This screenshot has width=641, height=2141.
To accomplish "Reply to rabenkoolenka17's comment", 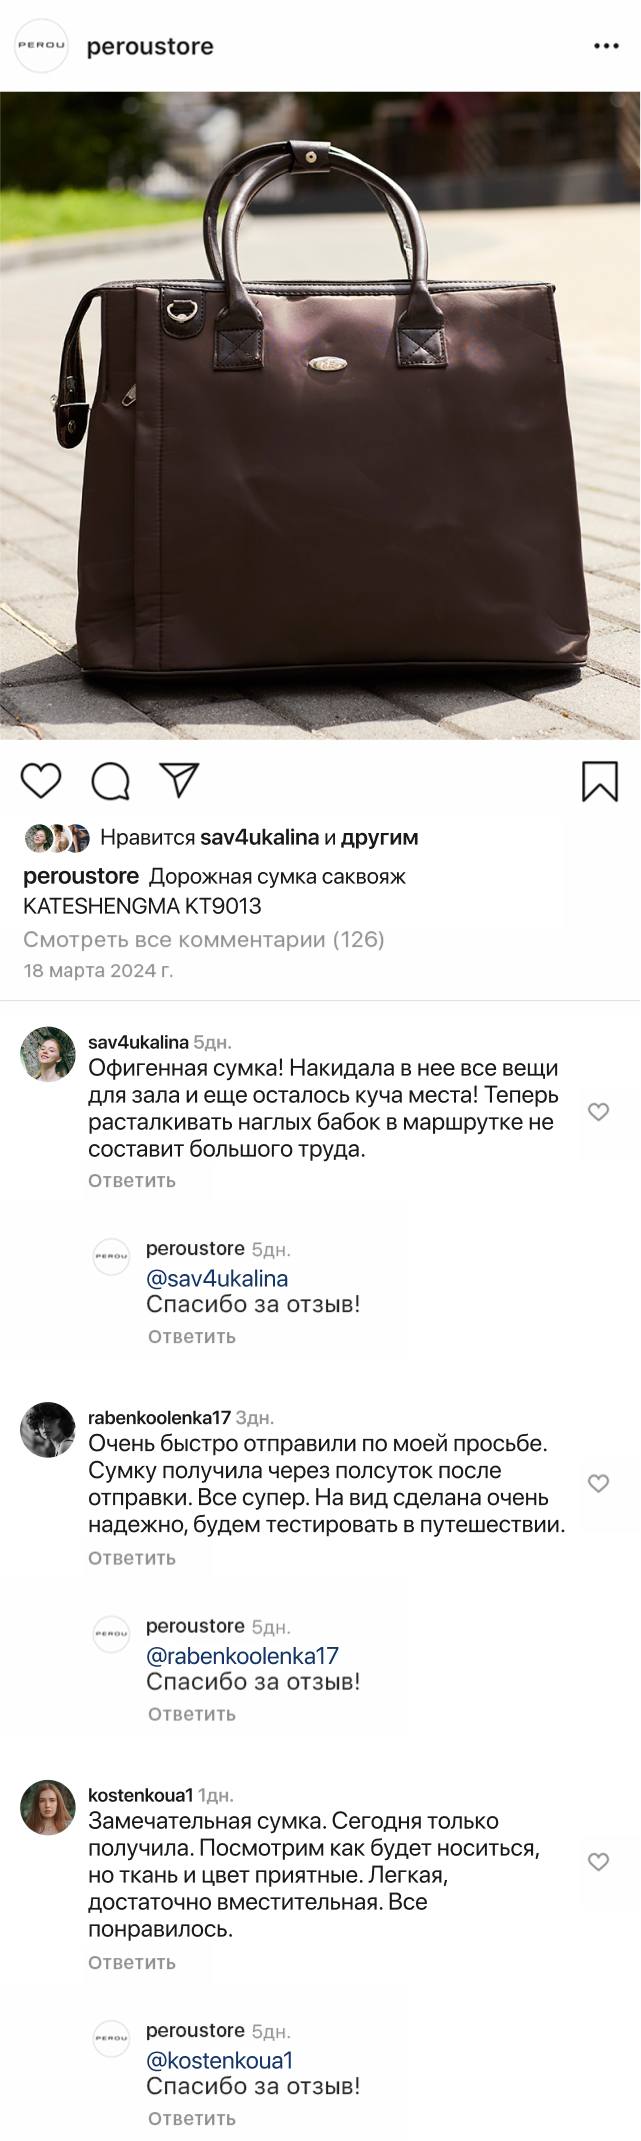I will click(x=132, y=1557).
